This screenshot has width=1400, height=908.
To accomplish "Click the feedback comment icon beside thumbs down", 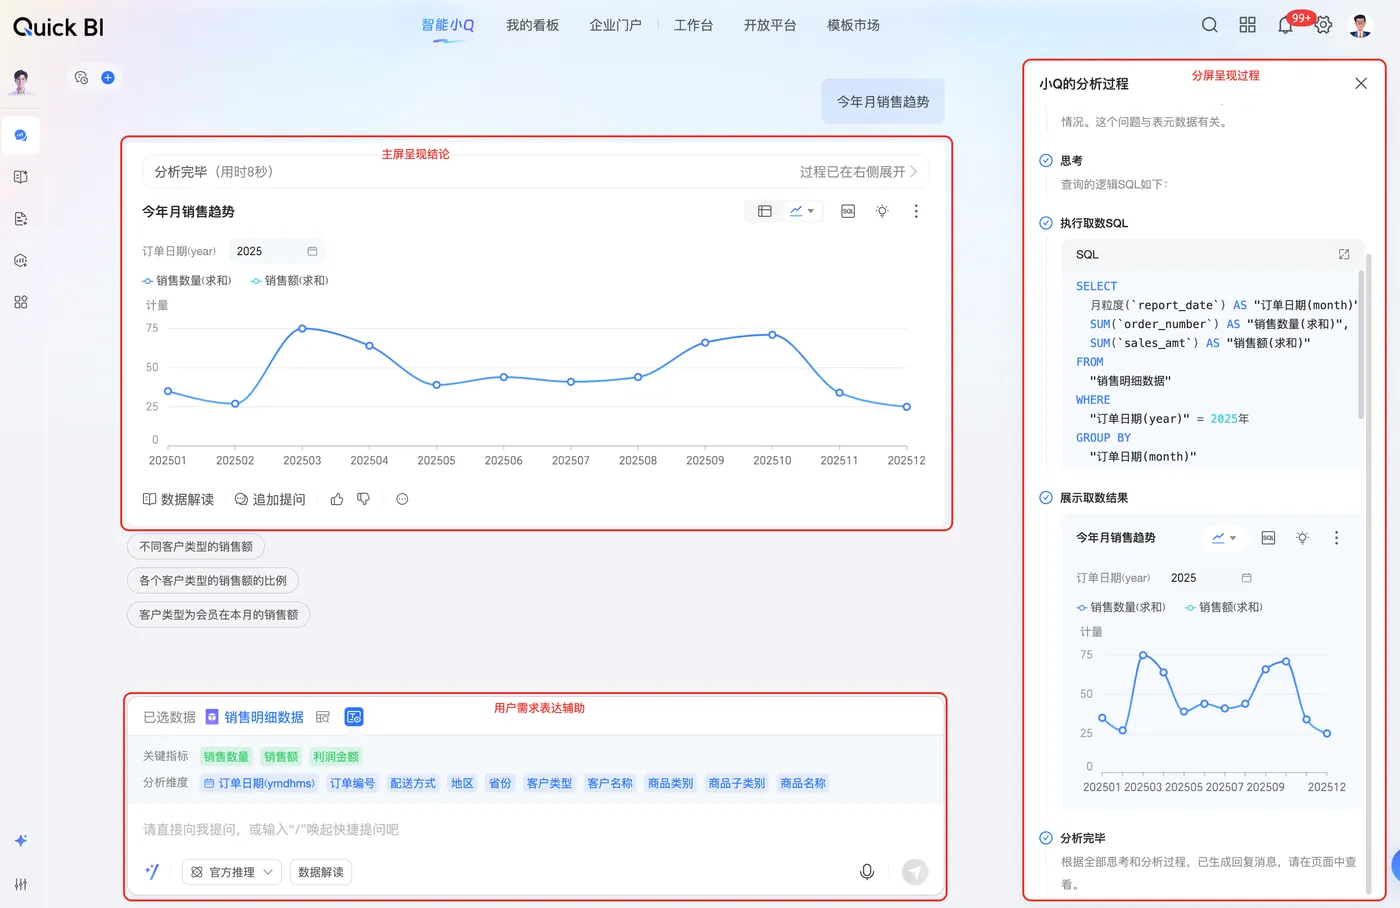I will (x=402, y=499).
